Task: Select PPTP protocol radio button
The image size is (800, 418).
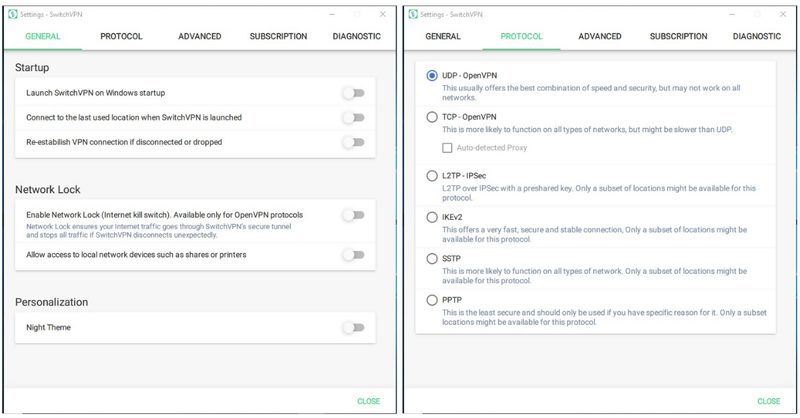Action: pos(432,300)
